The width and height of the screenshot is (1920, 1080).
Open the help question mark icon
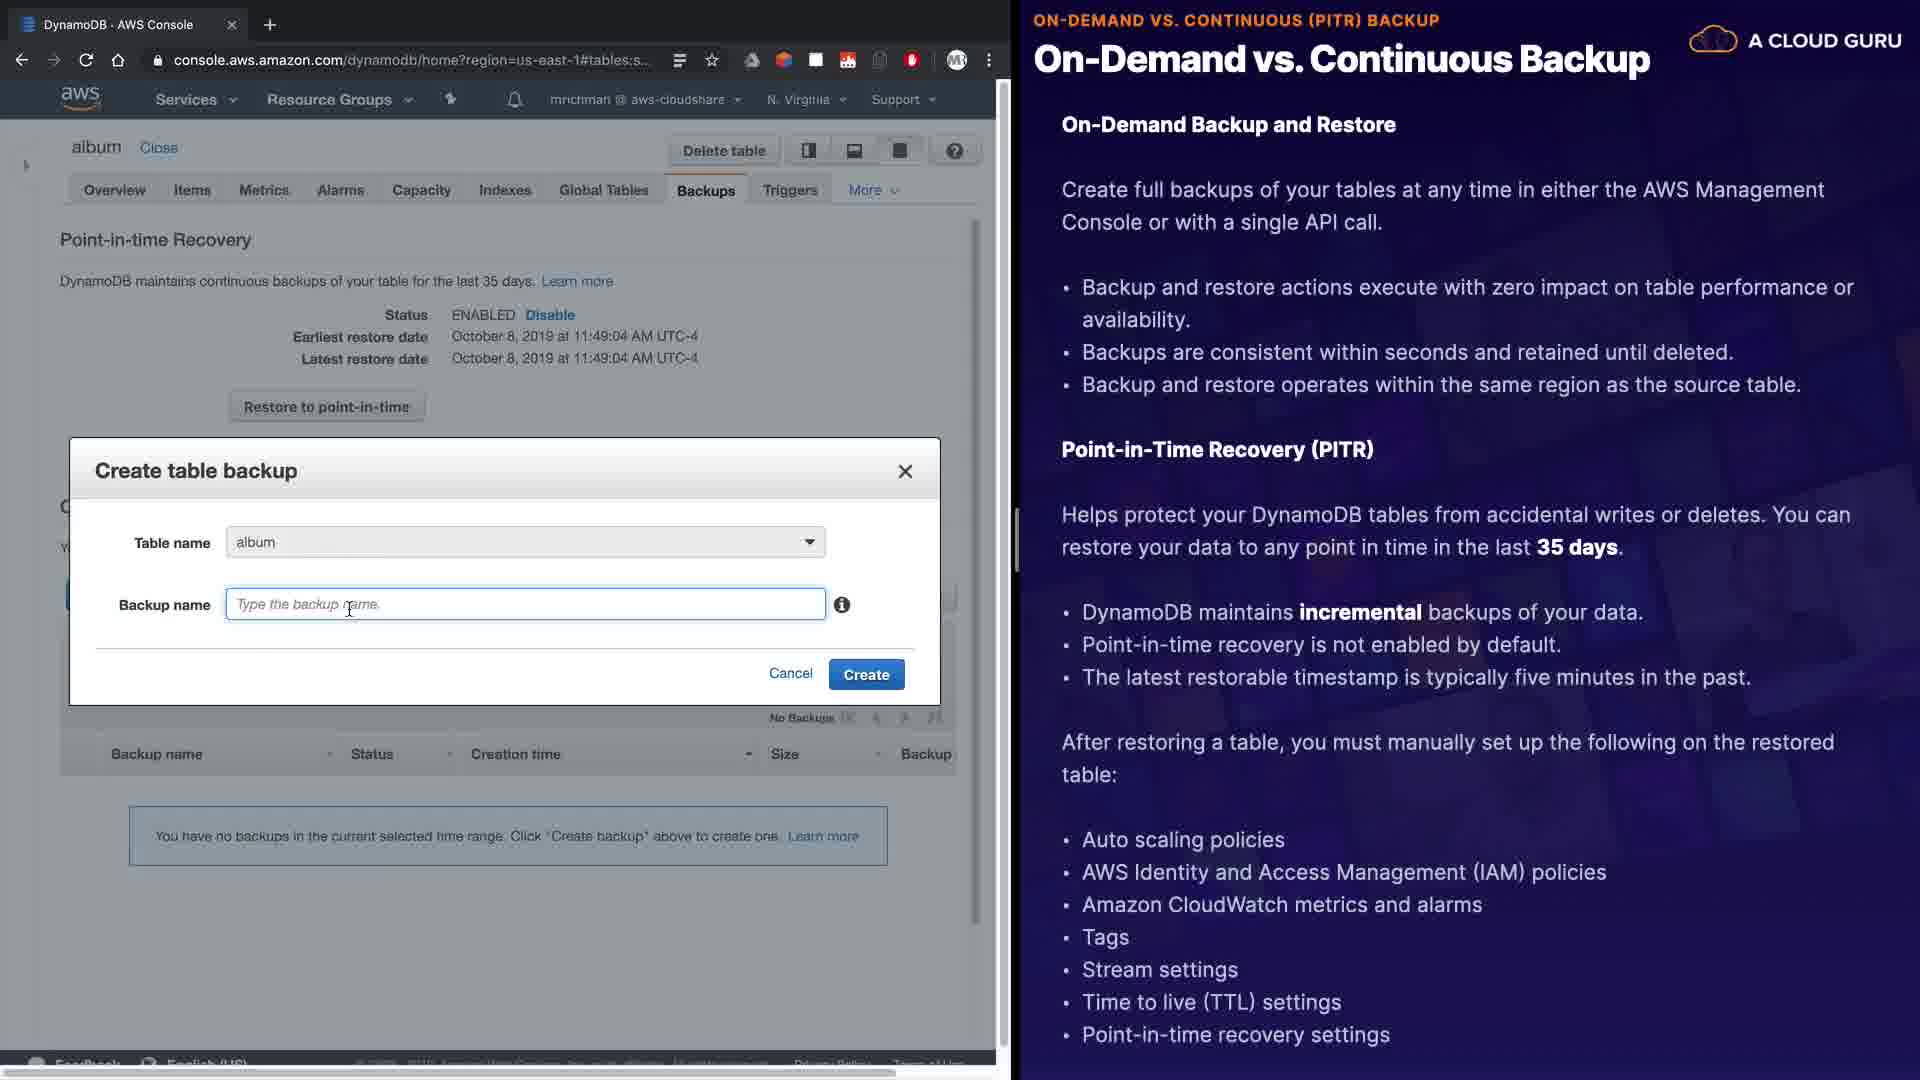click(x=954, y=151)
